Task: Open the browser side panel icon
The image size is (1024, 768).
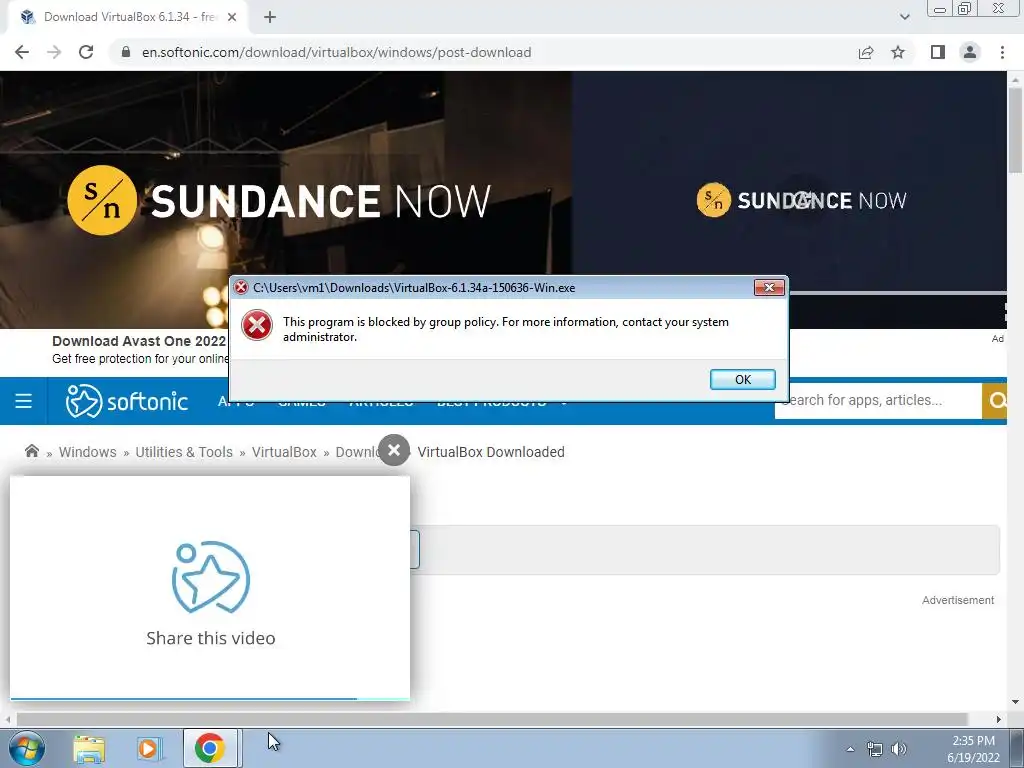Action: click(x=938, y=52)
